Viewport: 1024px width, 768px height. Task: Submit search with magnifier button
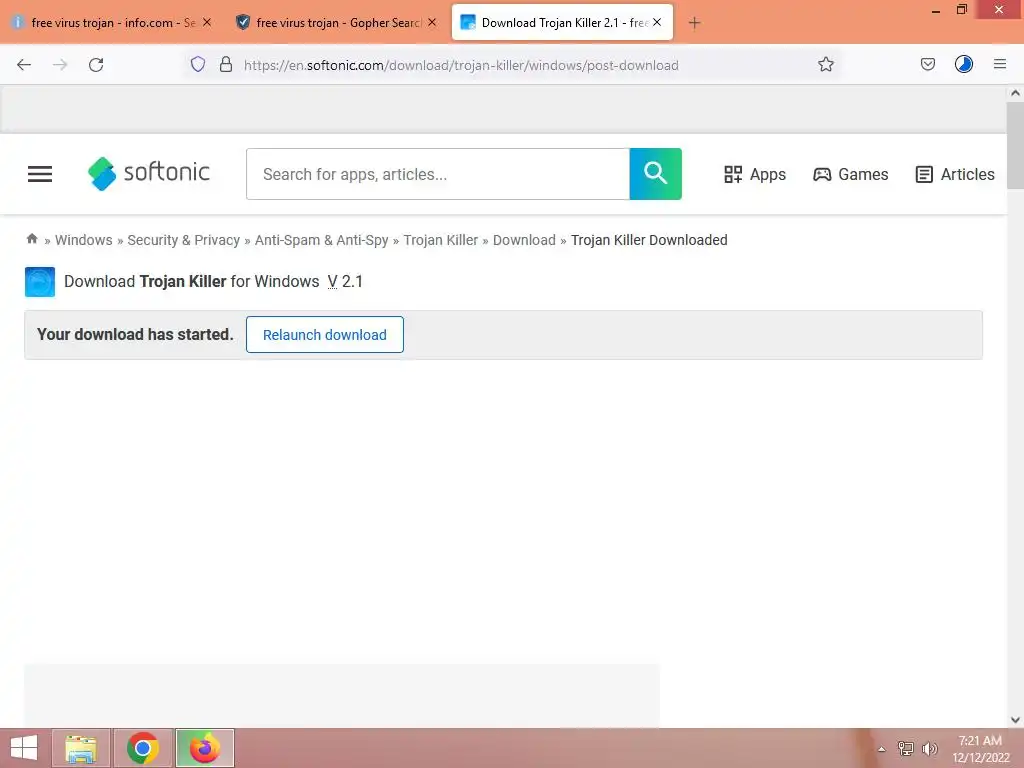point(655,174)
